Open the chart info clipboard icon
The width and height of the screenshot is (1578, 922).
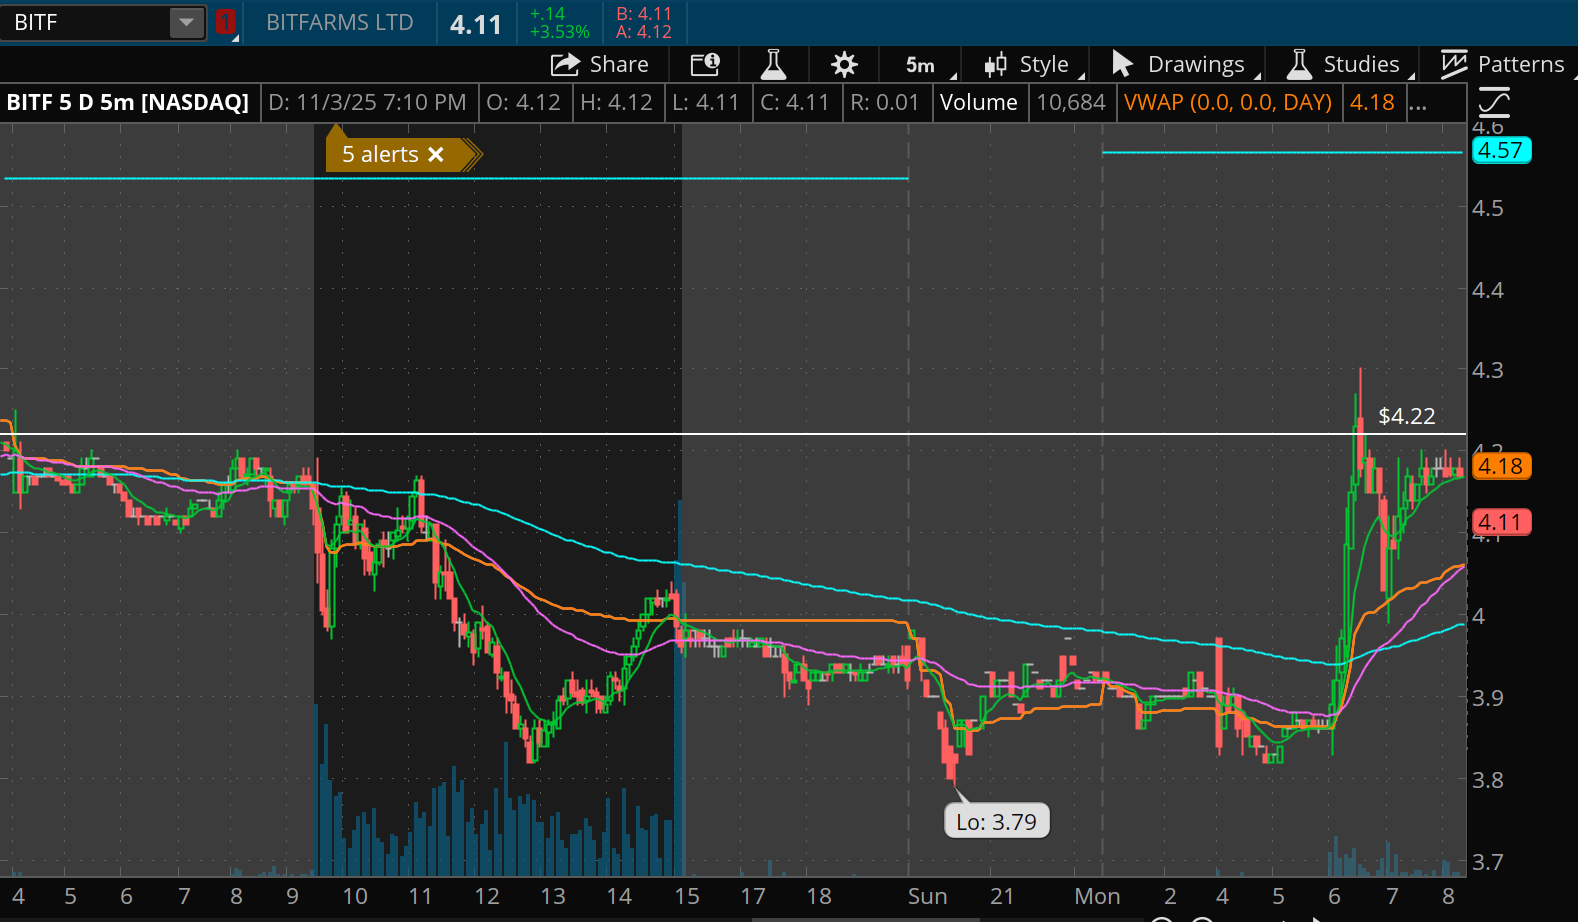[x=705, y=64]
